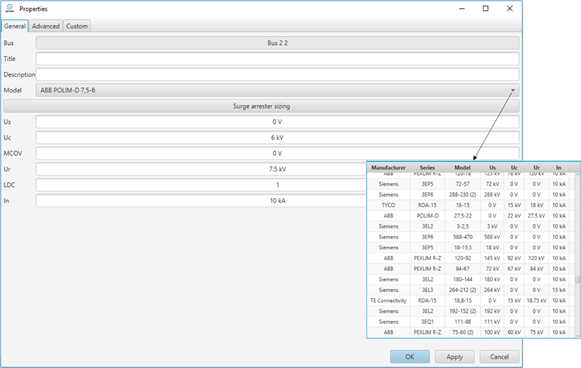Viewport: 581px width, 368px height.
Task: Click the Properties window app icon
Action: (9, 8)
